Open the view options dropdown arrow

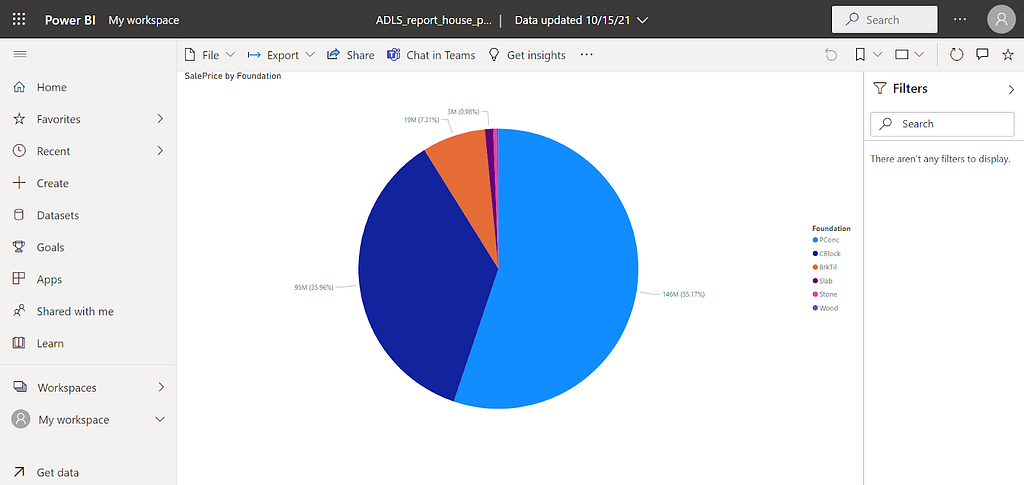point(920,55)
